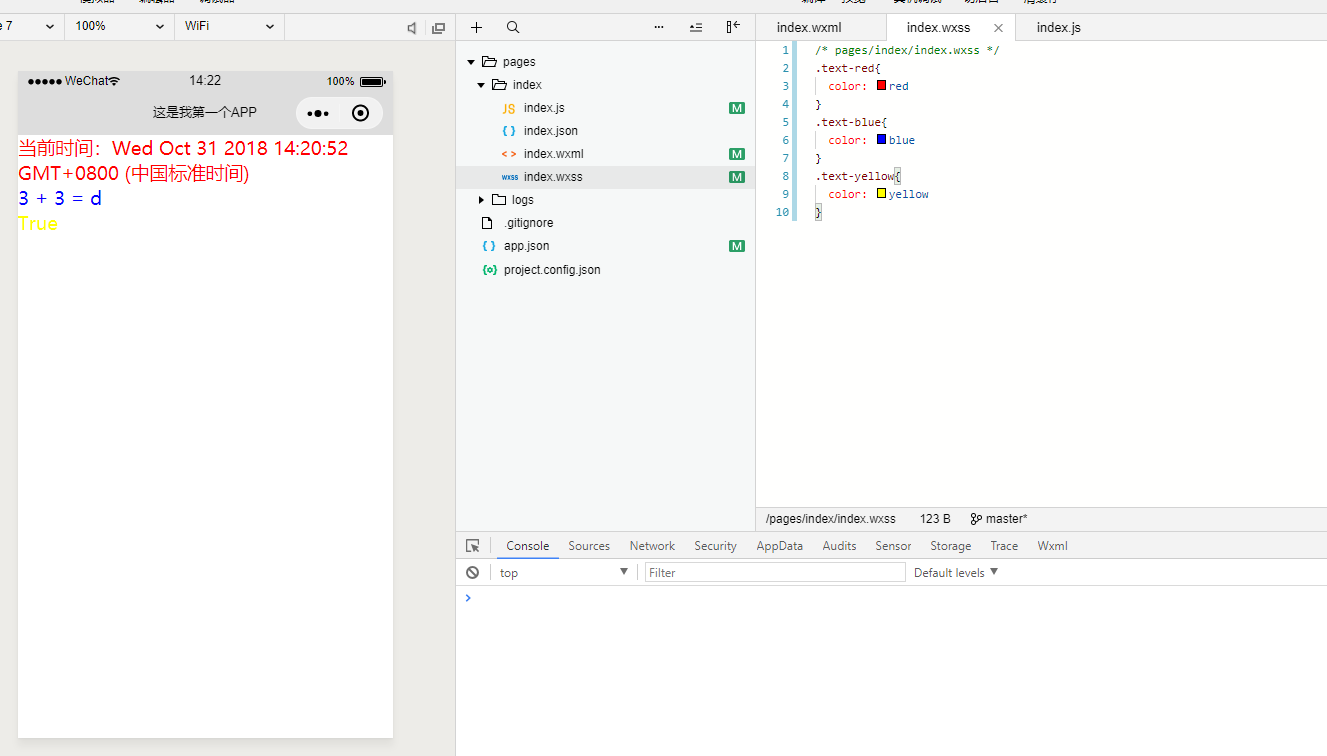The image size is (1327, 756).
Task: Expand the logs folder
Action: tap(481, 200)
